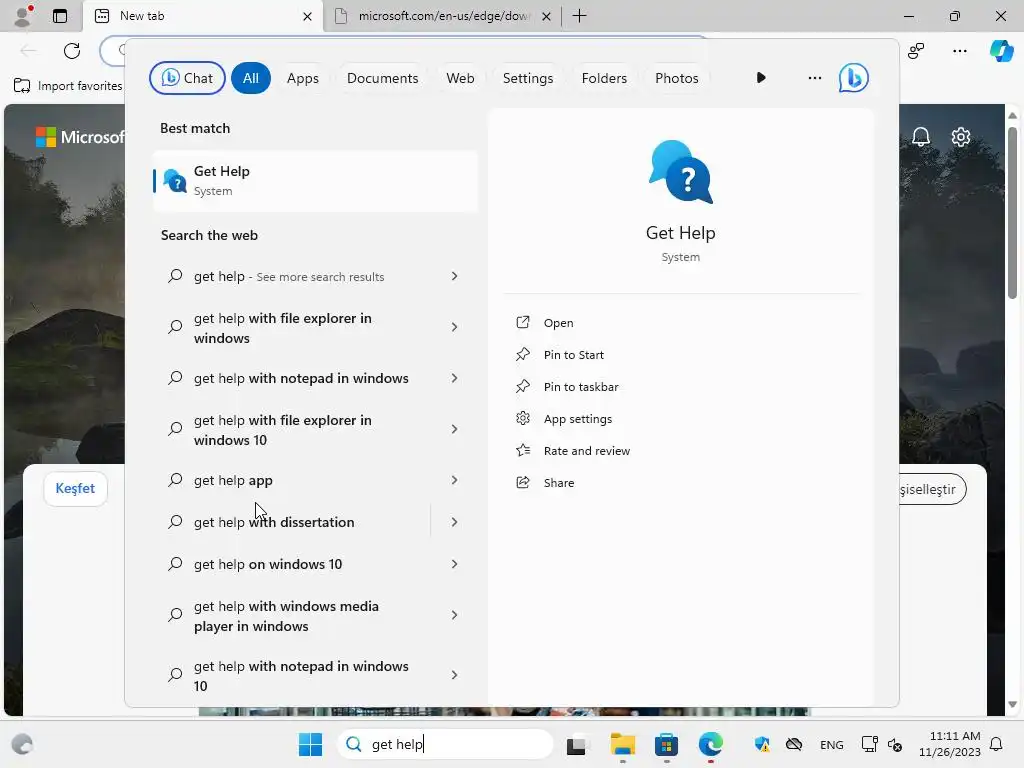
Task: Open Edge tab actions menu icon
Action: (x=60, y=16)
